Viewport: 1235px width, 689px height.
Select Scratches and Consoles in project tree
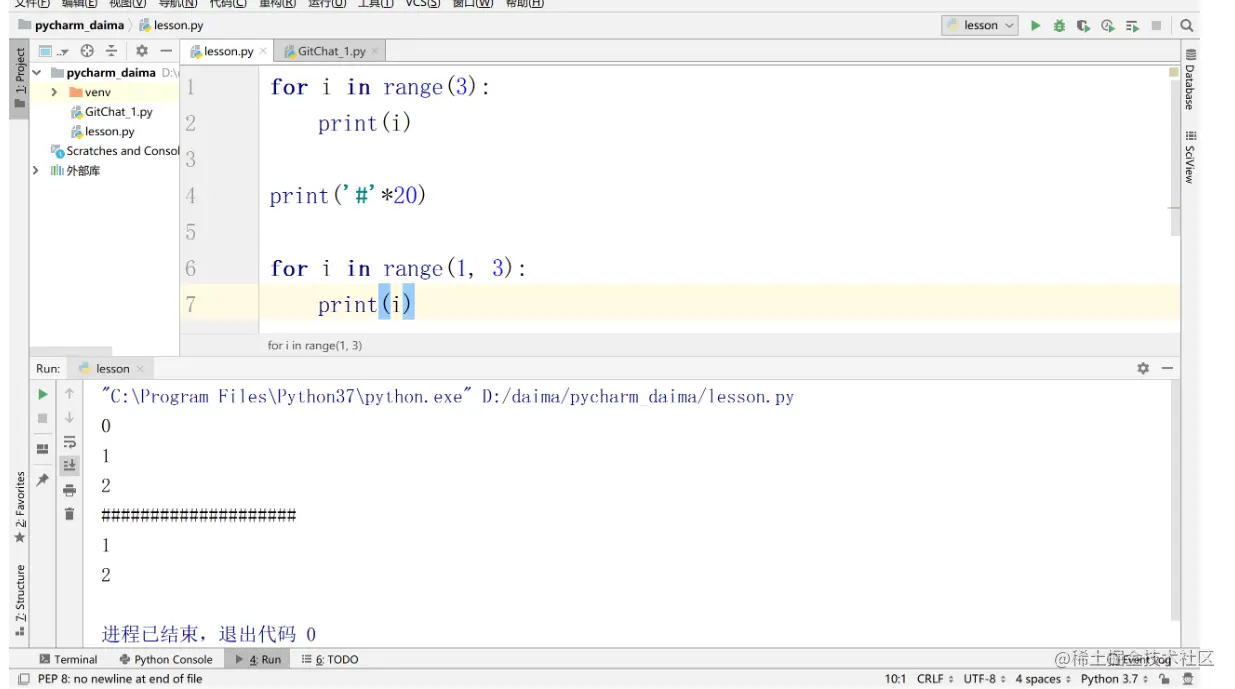pyautogui.click(x=115, y=151)
